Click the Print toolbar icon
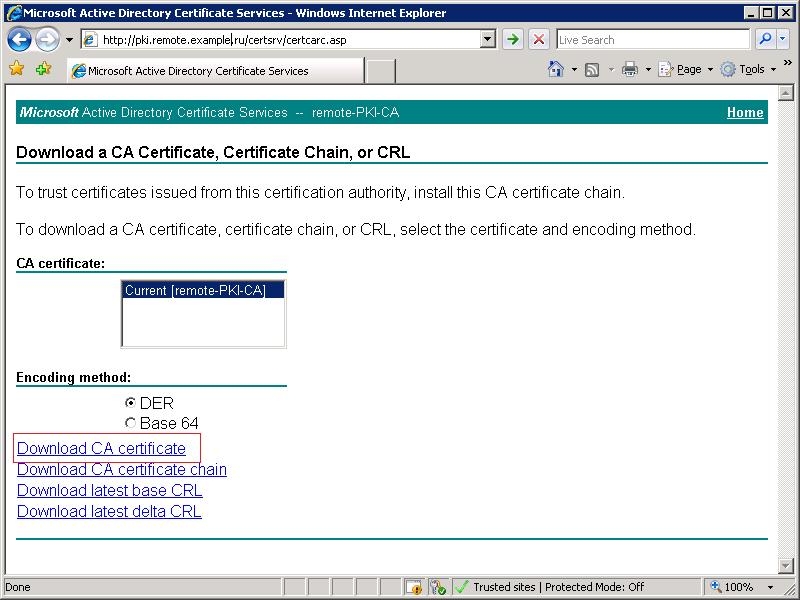The image size is (800, 600). [x=630, y=69]
